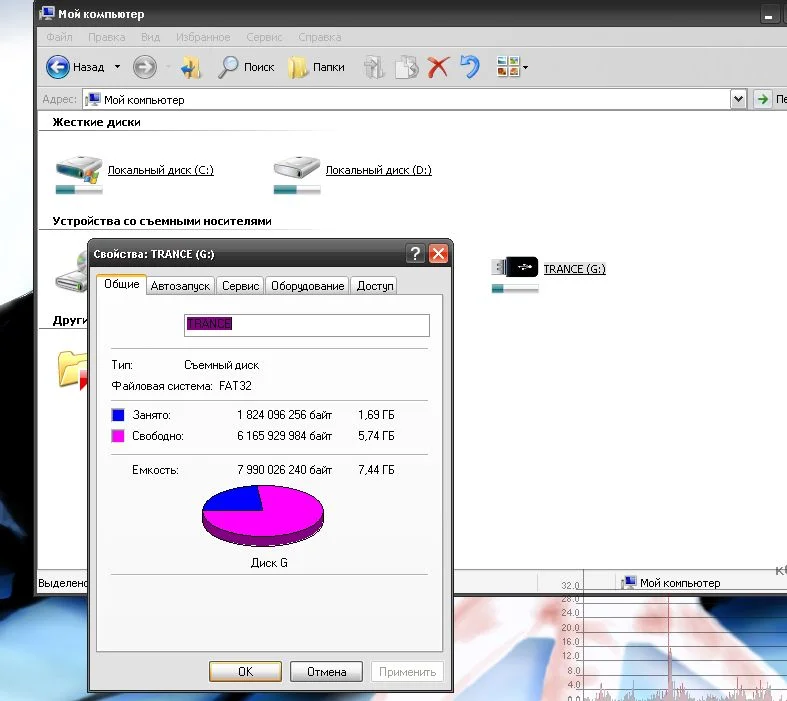
Task: Expand the address bar dropdown arrow
Action: click(x=738, y=99)
